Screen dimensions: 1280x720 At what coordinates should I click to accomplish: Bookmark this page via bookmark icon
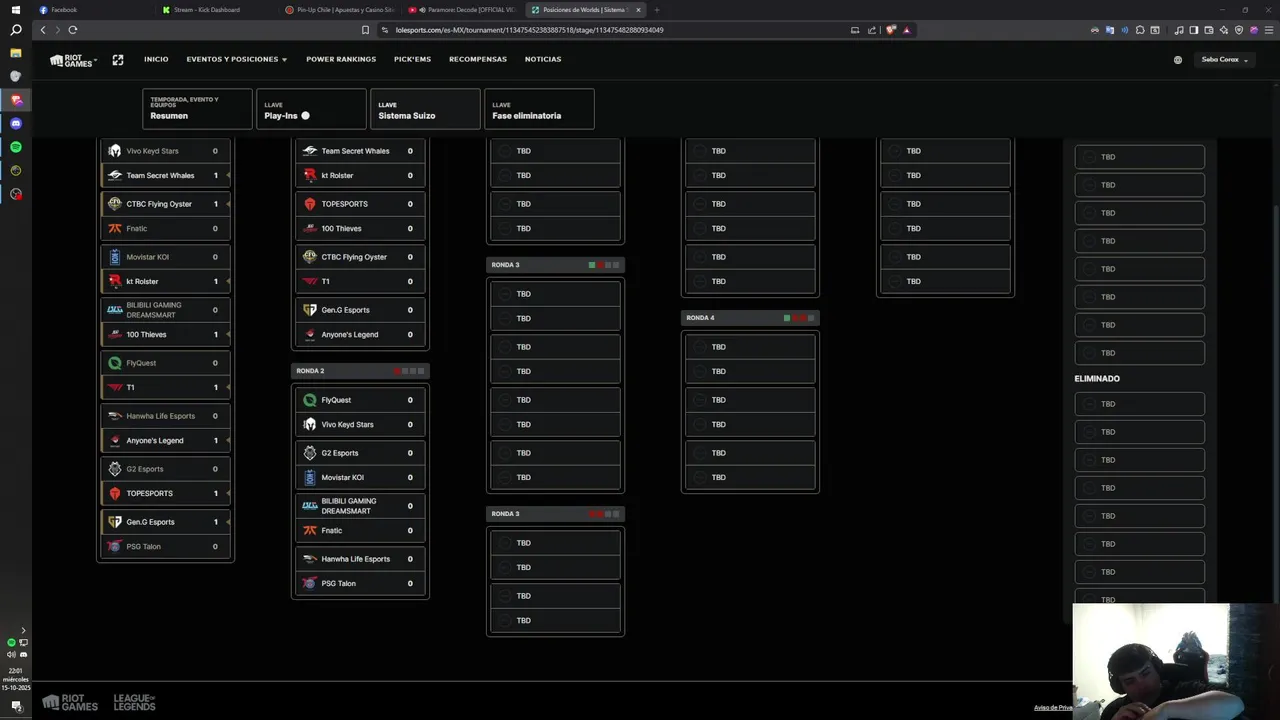pos(365,30)
